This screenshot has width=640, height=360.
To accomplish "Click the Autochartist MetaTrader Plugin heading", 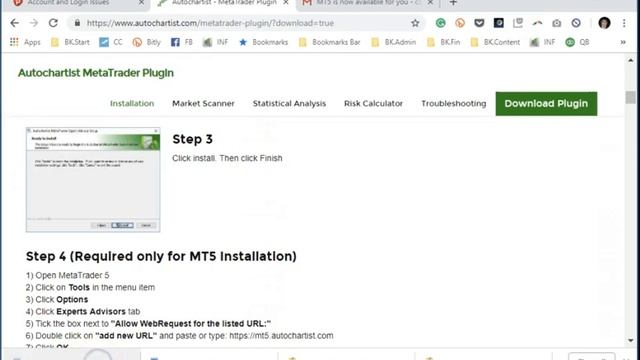I will pyautogui.click(x=96, y=73).
